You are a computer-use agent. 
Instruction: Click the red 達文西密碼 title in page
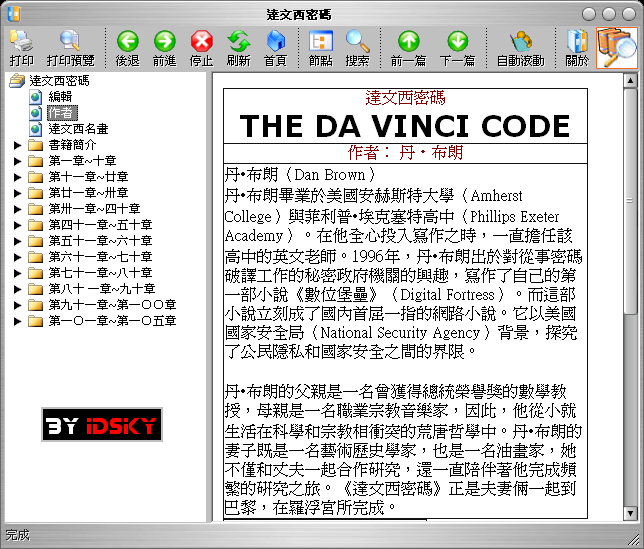(x=405, y=98)
